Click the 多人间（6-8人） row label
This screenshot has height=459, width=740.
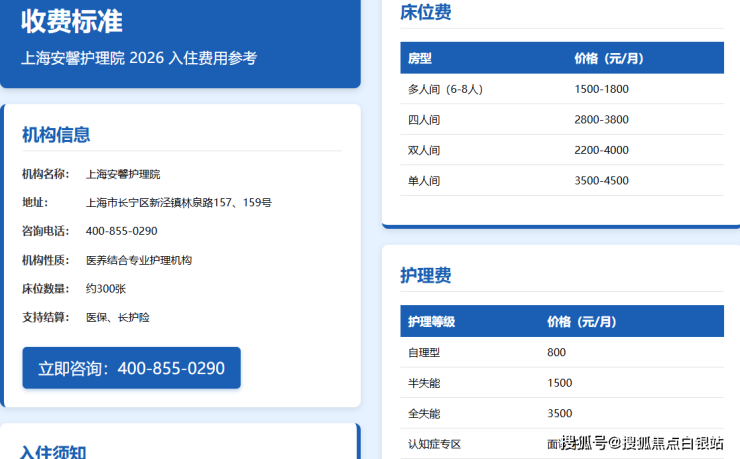[x=446, y=89]
